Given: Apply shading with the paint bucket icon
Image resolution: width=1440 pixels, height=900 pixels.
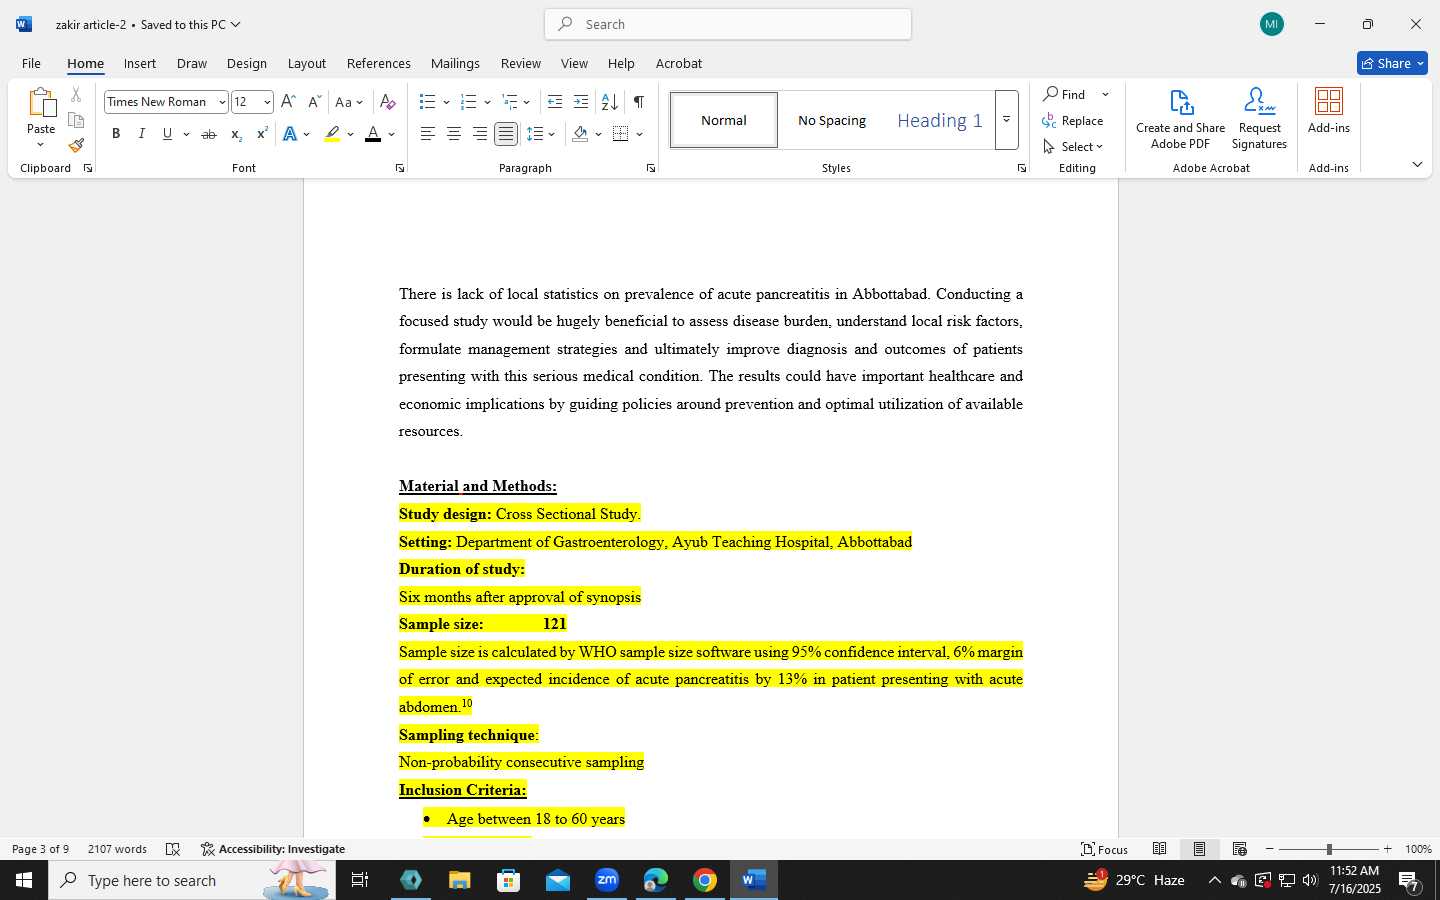Looking at the screenshot, I should [x=580, y=134].
